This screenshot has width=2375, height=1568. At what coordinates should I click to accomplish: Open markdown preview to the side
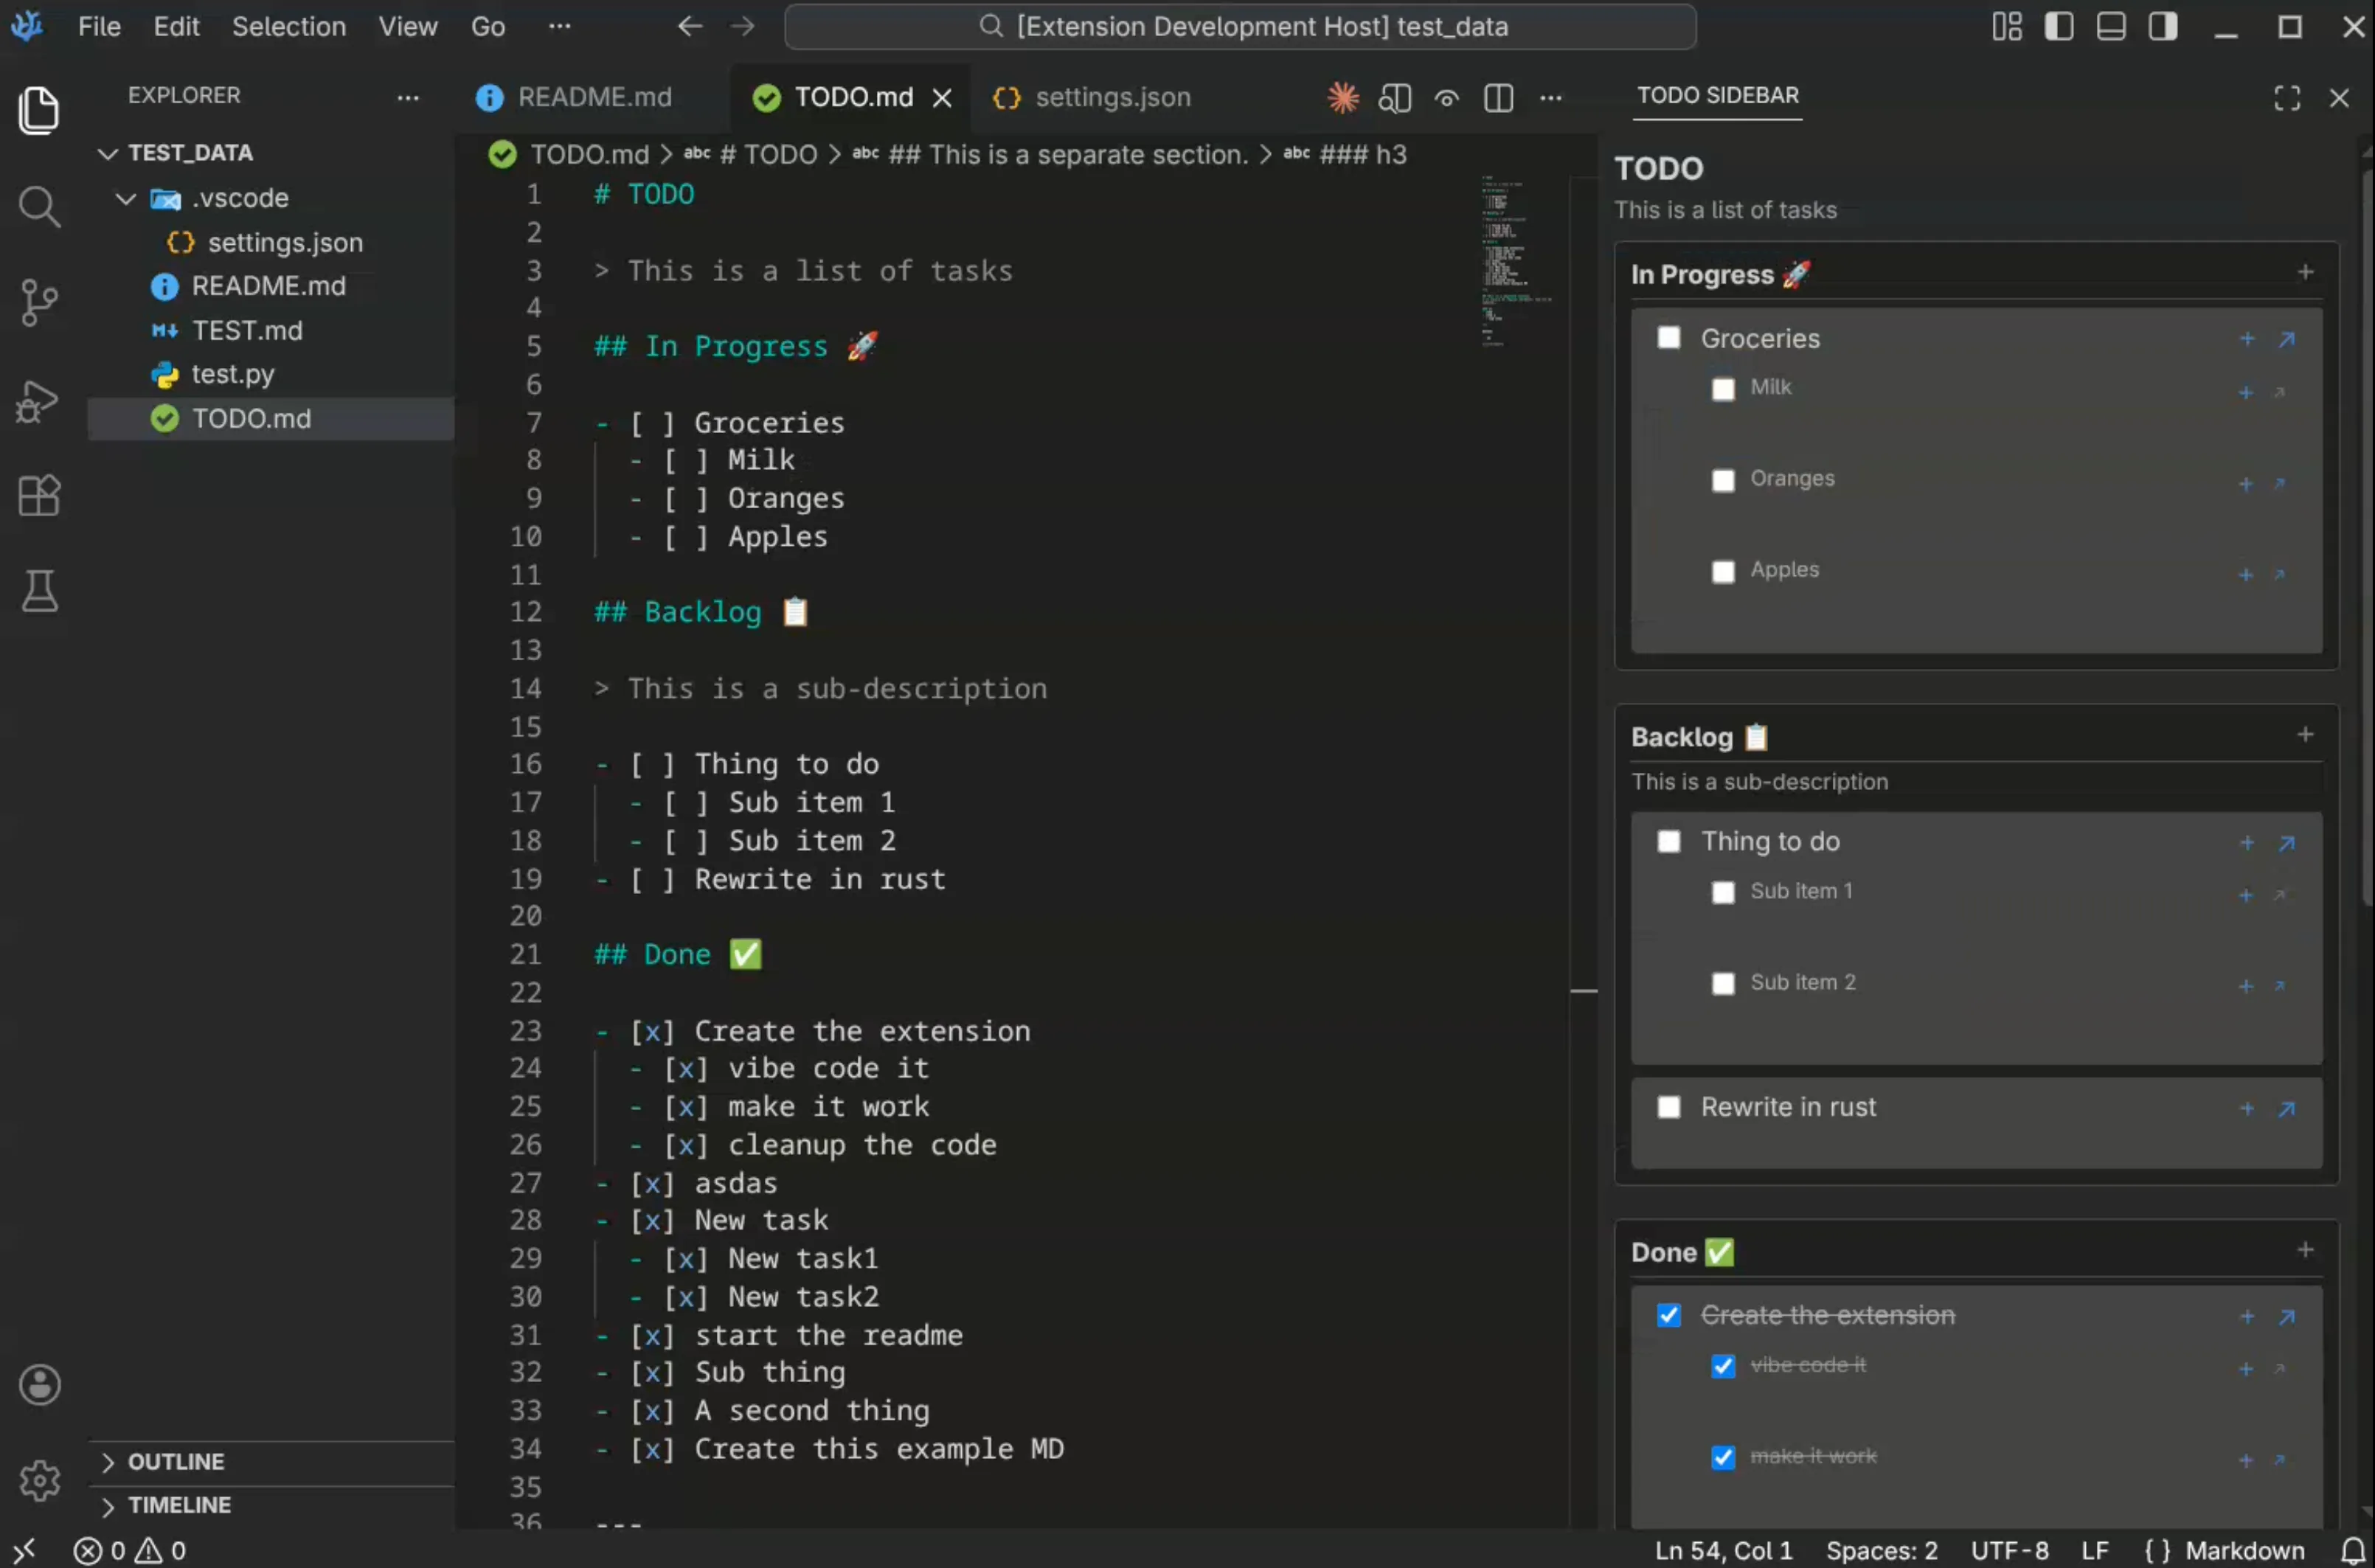tap(1394, 97)
